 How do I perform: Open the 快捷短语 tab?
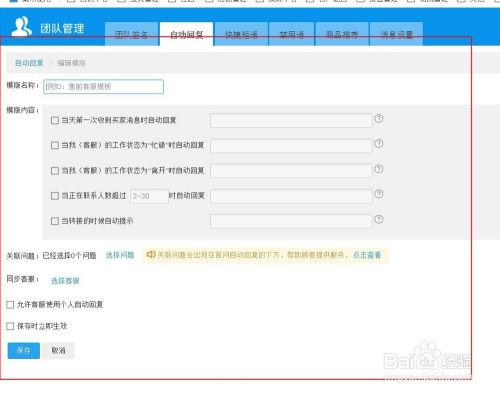pos(241,34)
